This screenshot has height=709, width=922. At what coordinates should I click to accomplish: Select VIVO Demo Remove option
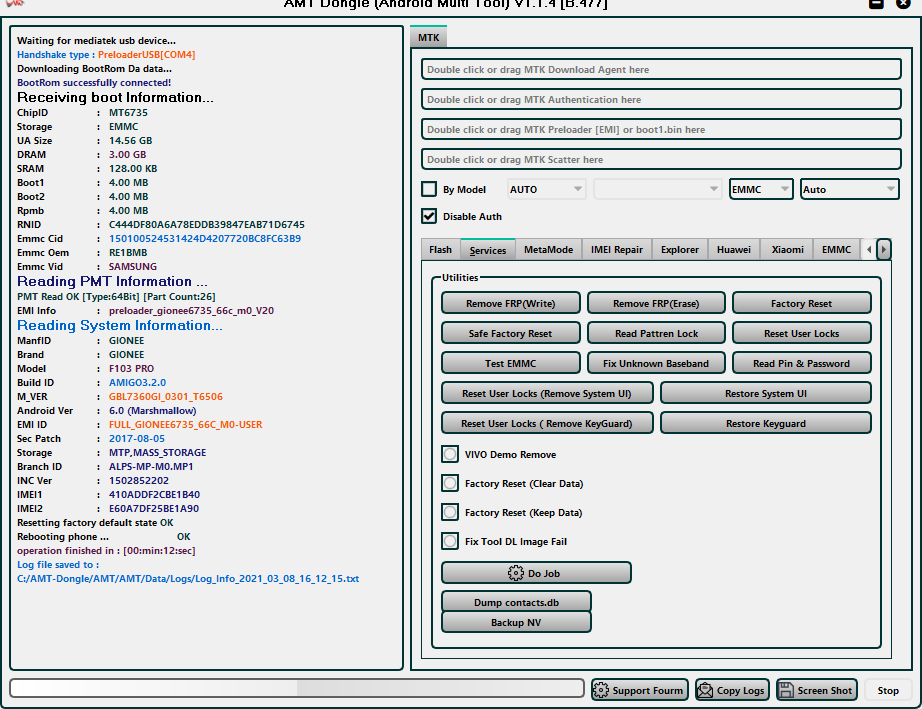[x=450, y=454]
